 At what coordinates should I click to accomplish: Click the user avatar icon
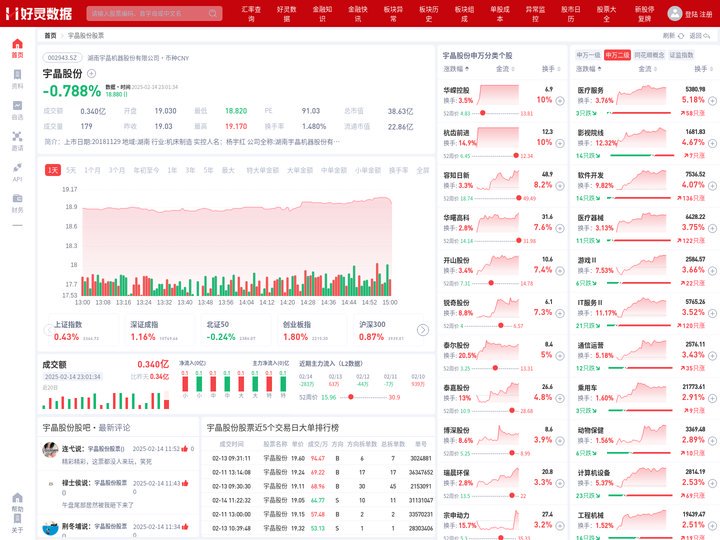point(675,13)
